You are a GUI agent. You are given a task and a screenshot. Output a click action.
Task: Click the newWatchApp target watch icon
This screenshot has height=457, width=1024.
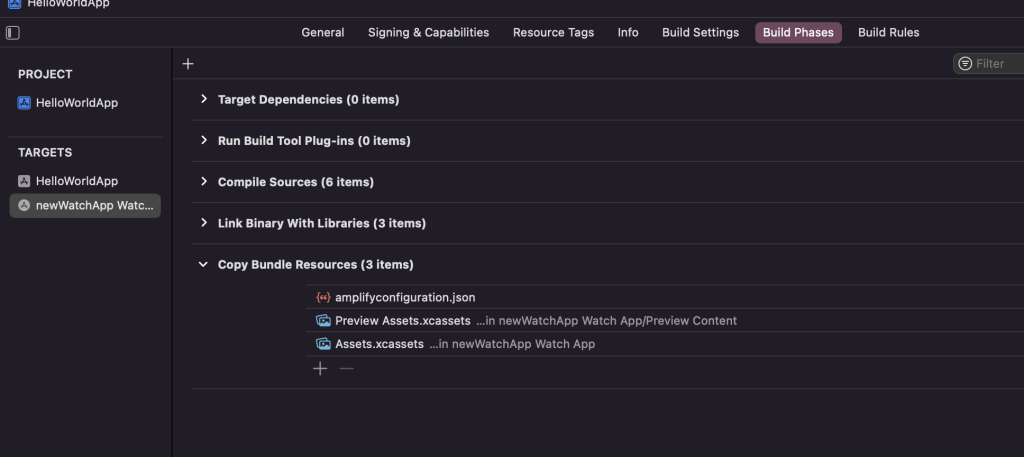[24, 205]
